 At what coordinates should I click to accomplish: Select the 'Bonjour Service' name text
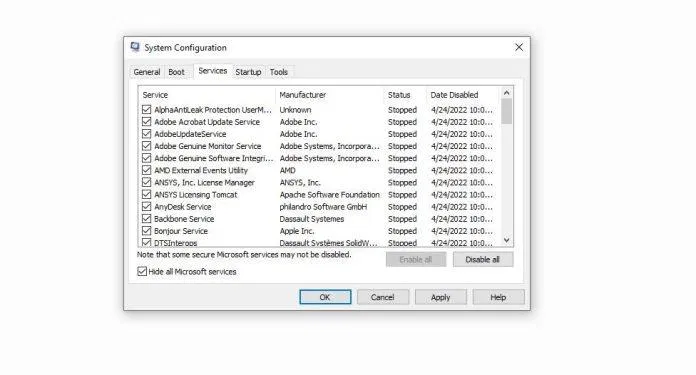coord(181,231)
